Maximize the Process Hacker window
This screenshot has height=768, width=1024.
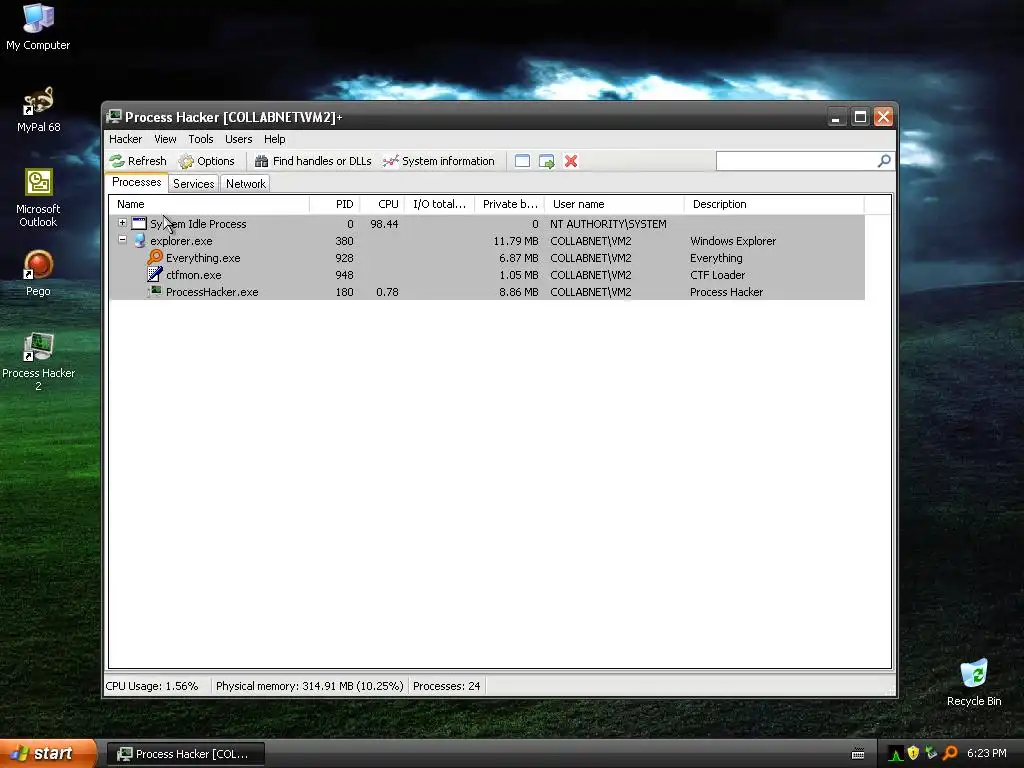pyautogui.click(x=859, y=117)
